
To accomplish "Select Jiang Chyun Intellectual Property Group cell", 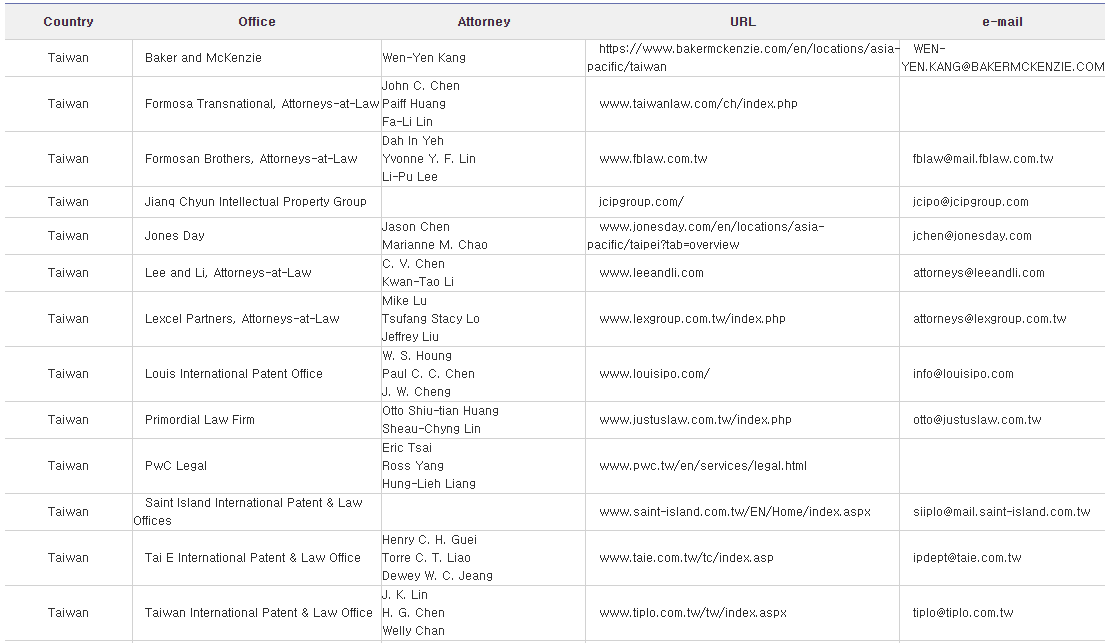I will (x=255, y=202).
